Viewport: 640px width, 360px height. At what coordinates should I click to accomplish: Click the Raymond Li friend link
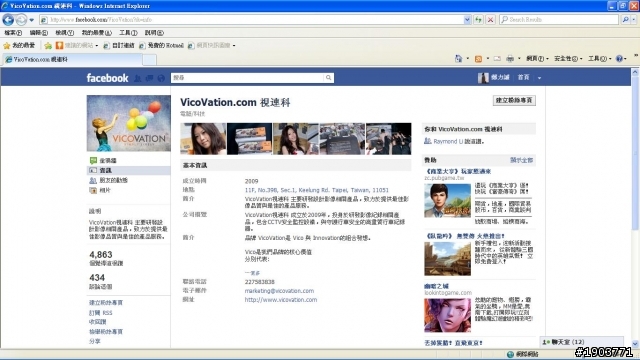pos(448,142)
